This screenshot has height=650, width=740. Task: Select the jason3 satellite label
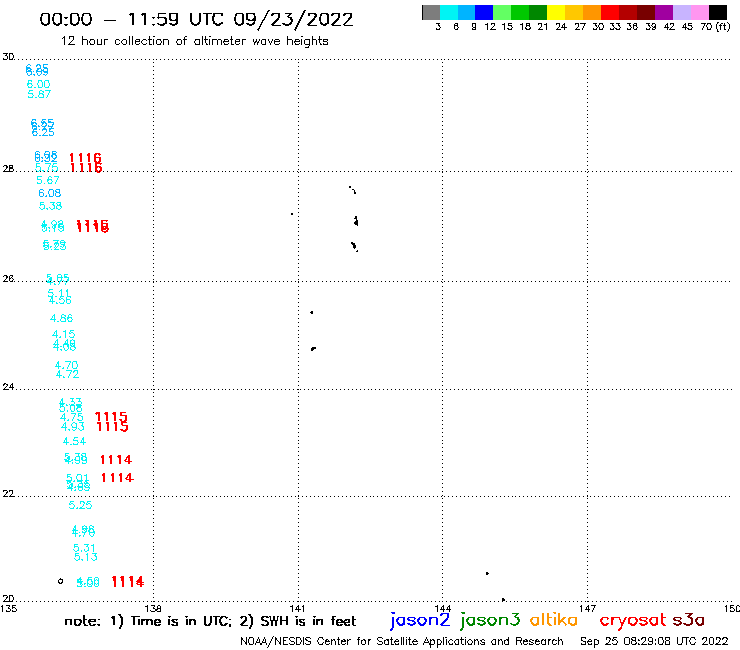(x=490, y=620)
